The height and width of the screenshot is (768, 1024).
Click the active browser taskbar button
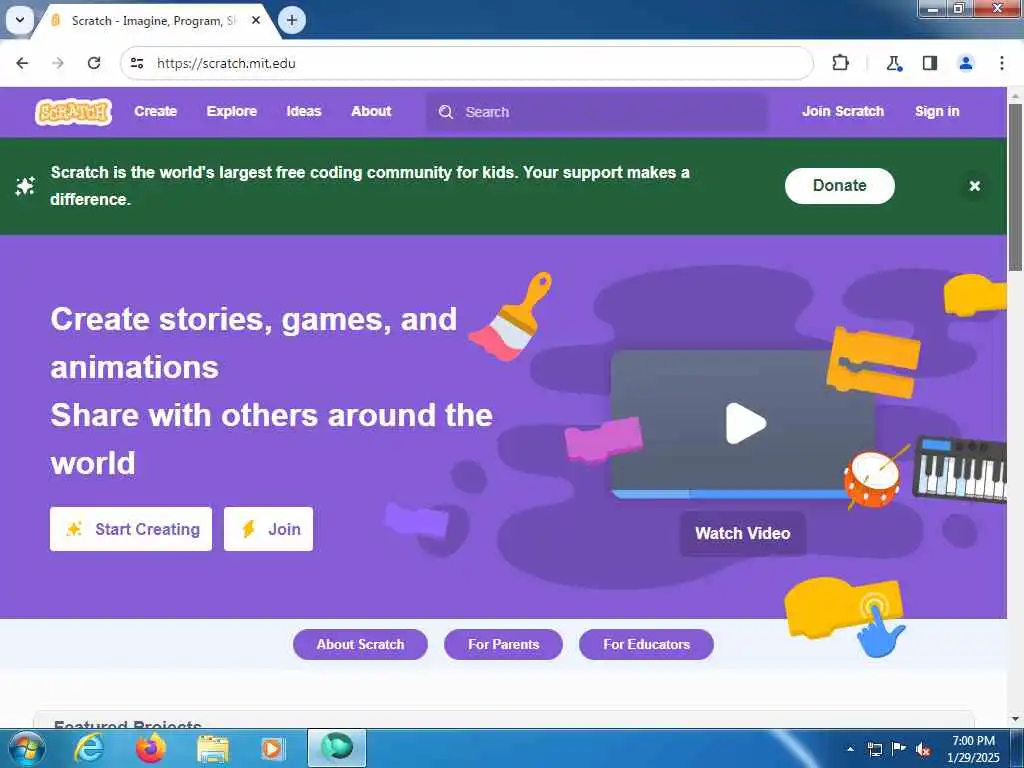coord(337,748)
